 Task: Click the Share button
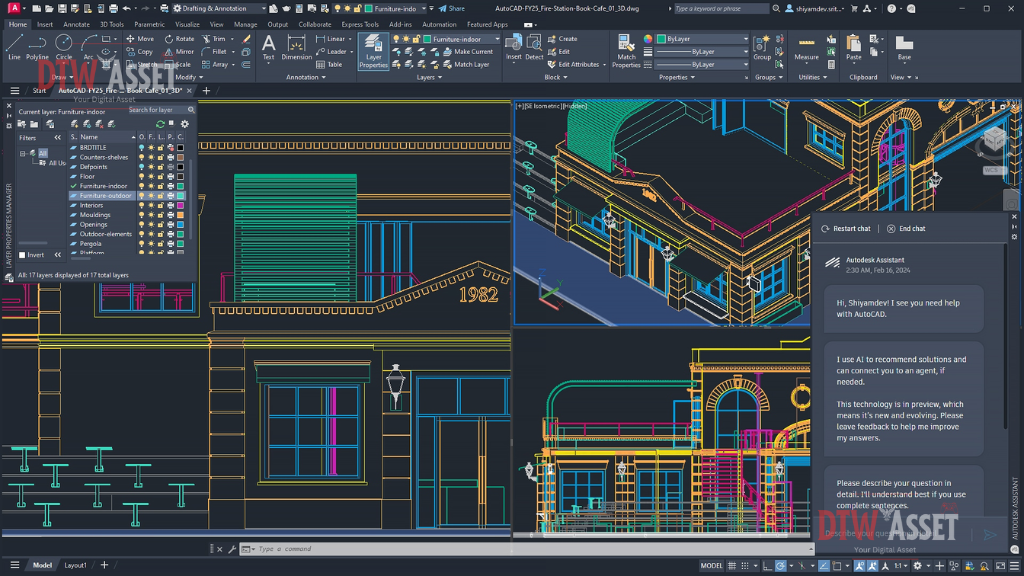(451, 8)
